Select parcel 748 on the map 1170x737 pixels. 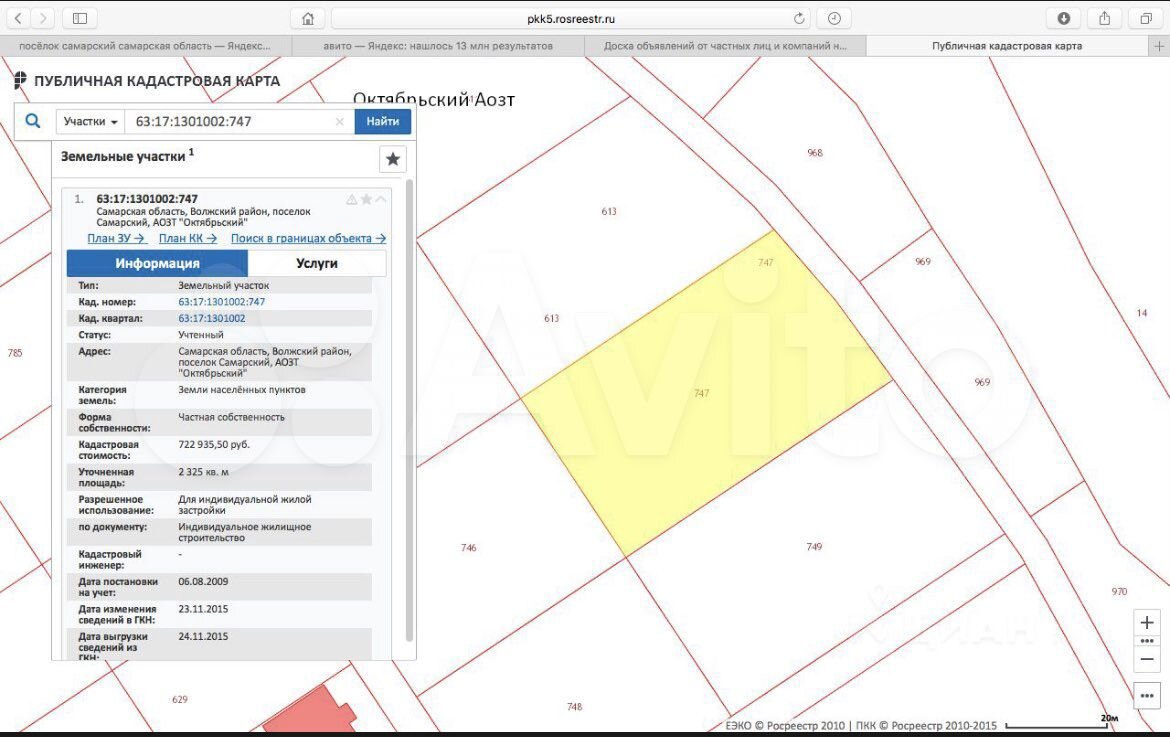pyautogui.click(x=575, y=706)
